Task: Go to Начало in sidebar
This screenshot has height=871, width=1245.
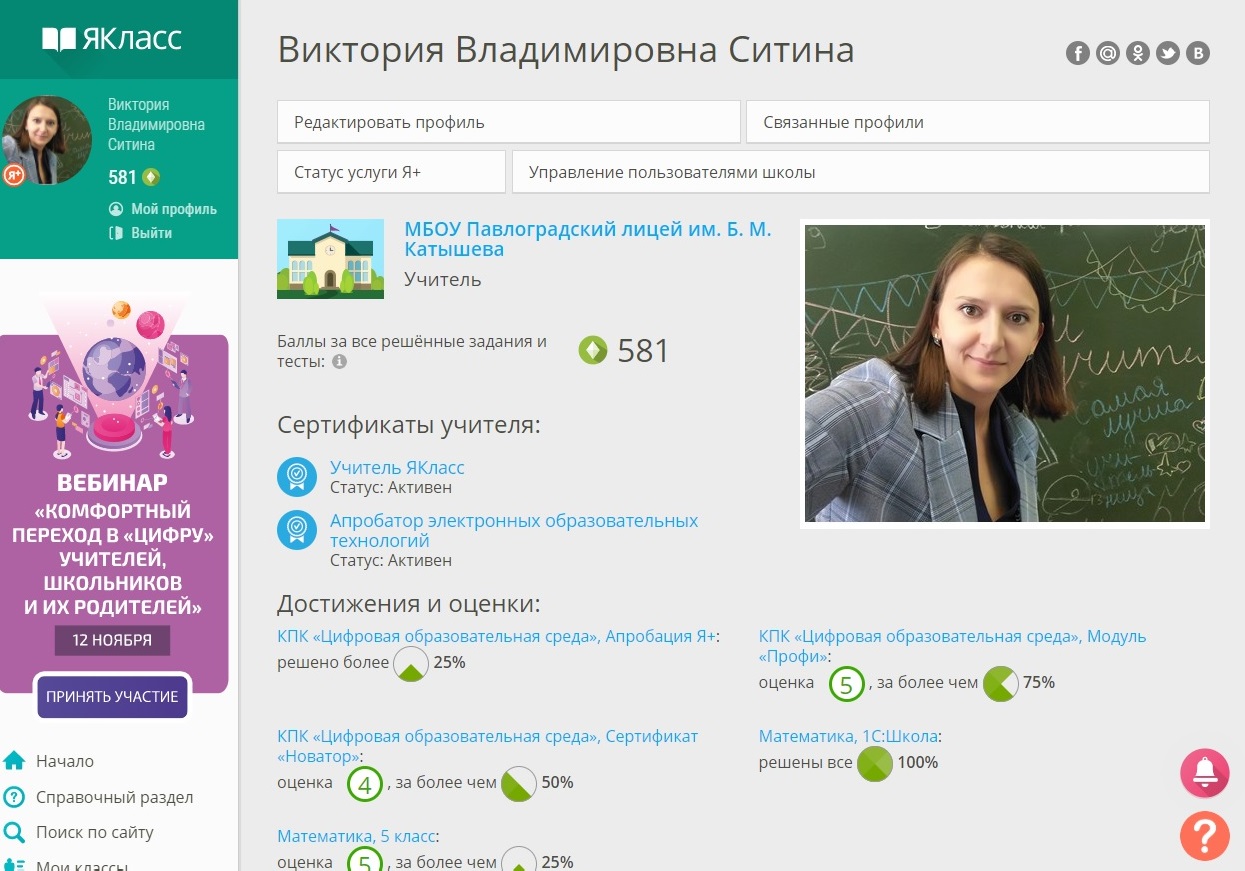Action: point(64,761)
